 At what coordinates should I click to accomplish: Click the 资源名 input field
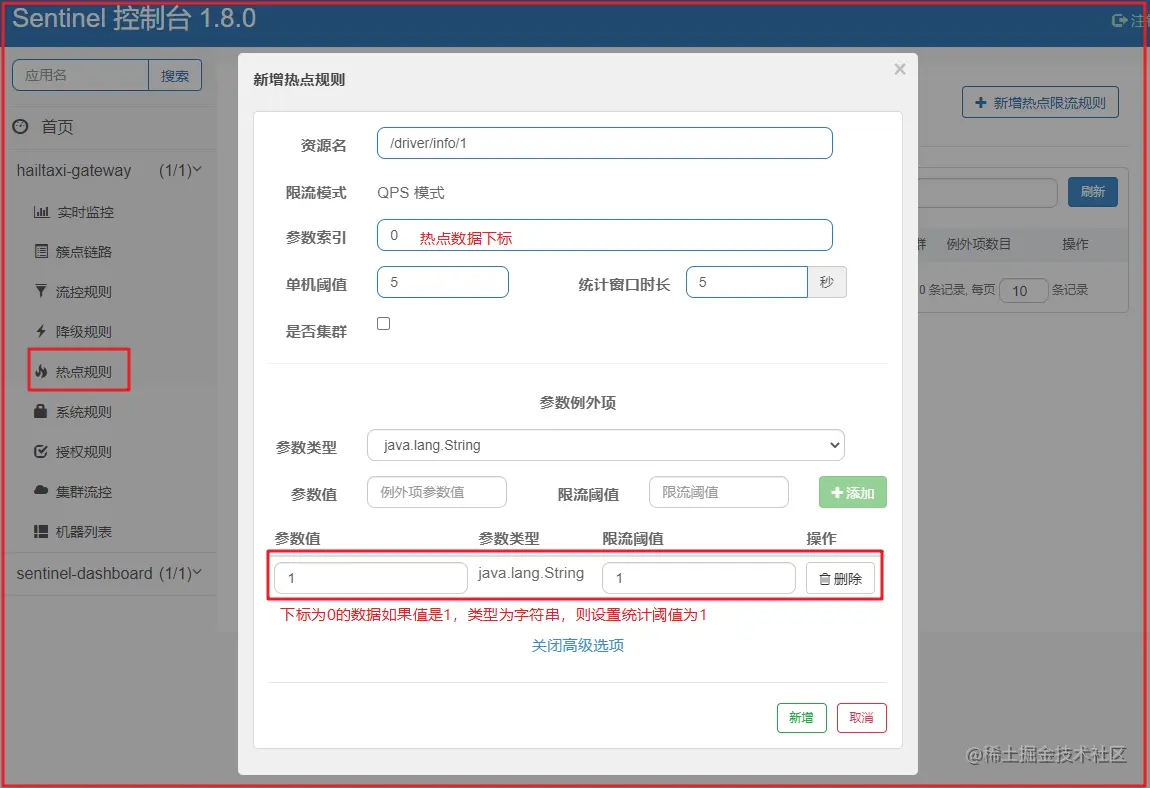(605, 143)
